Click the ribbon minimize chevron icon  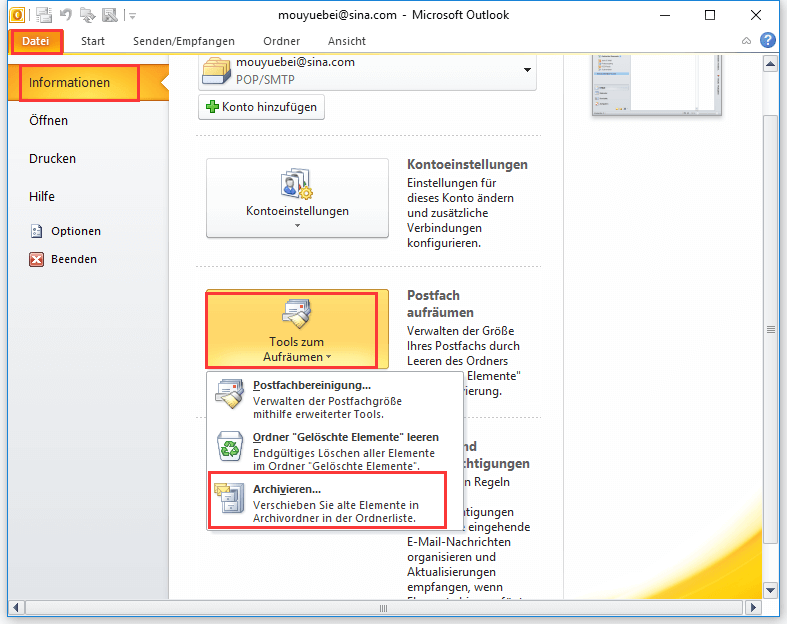746,41
